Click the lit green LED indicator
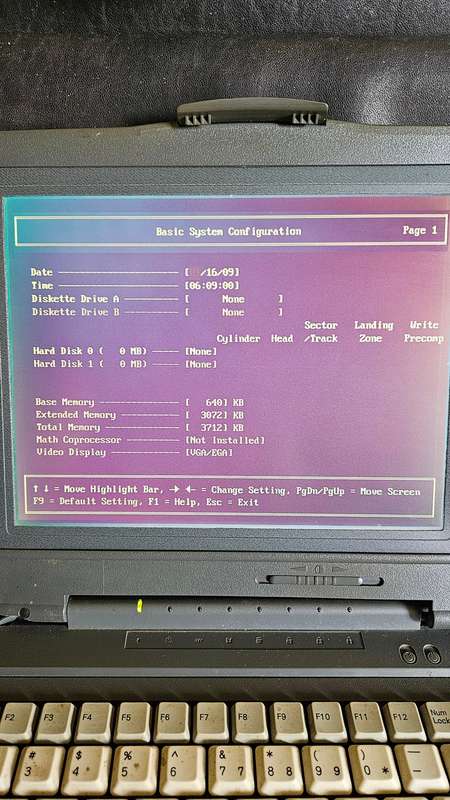 tap(139, 607)
